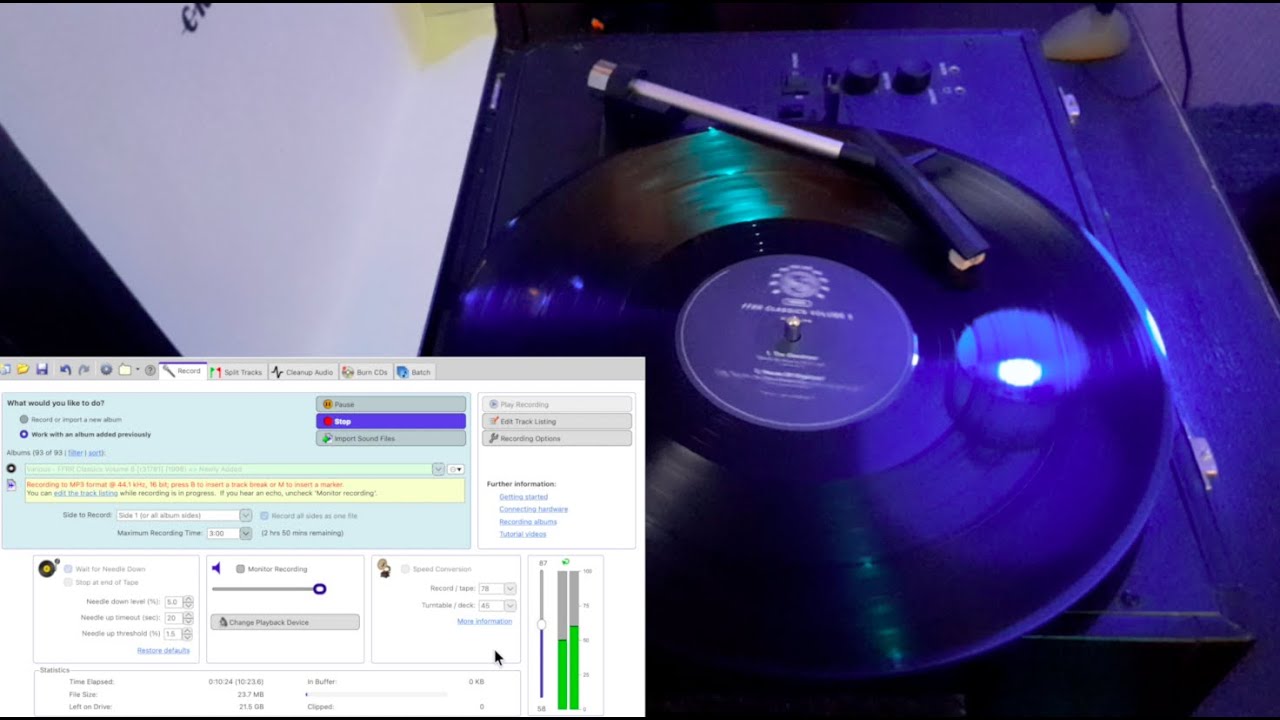Click the Needle down level input field
This screenshot has height=720, width=1280.
coord(172,602)
